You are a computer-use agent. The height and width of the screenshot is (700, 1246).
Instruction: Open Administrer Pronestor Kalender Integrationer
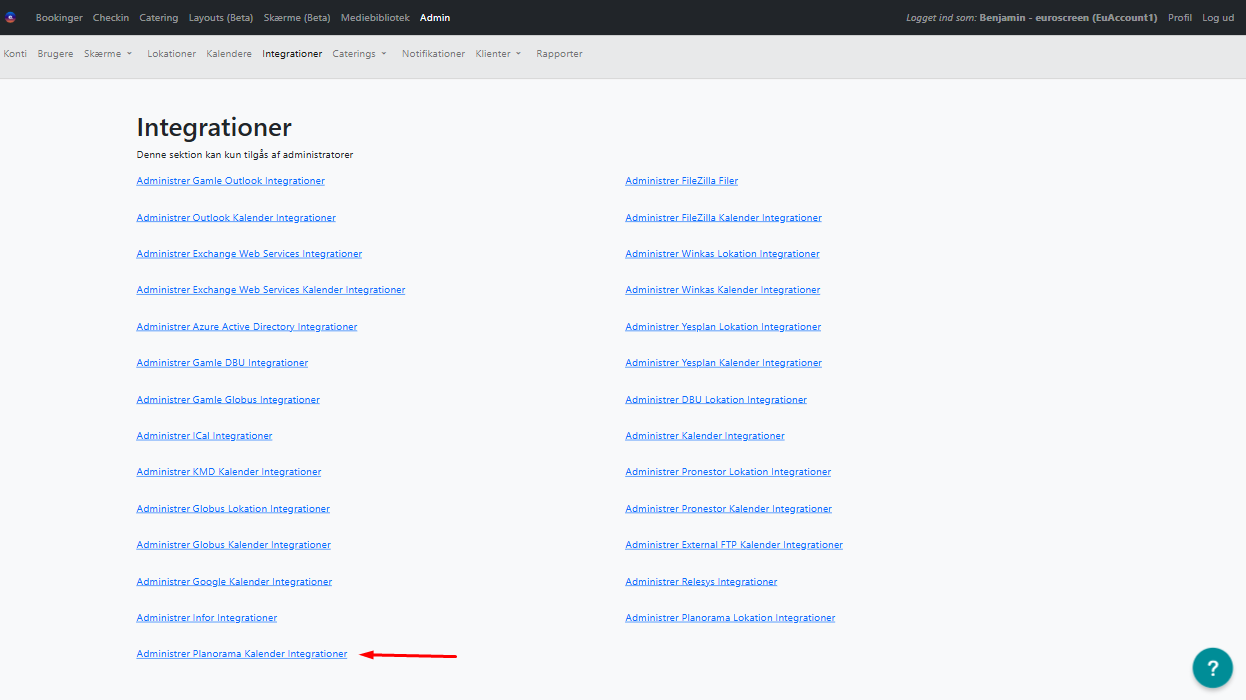pos(729,509)
